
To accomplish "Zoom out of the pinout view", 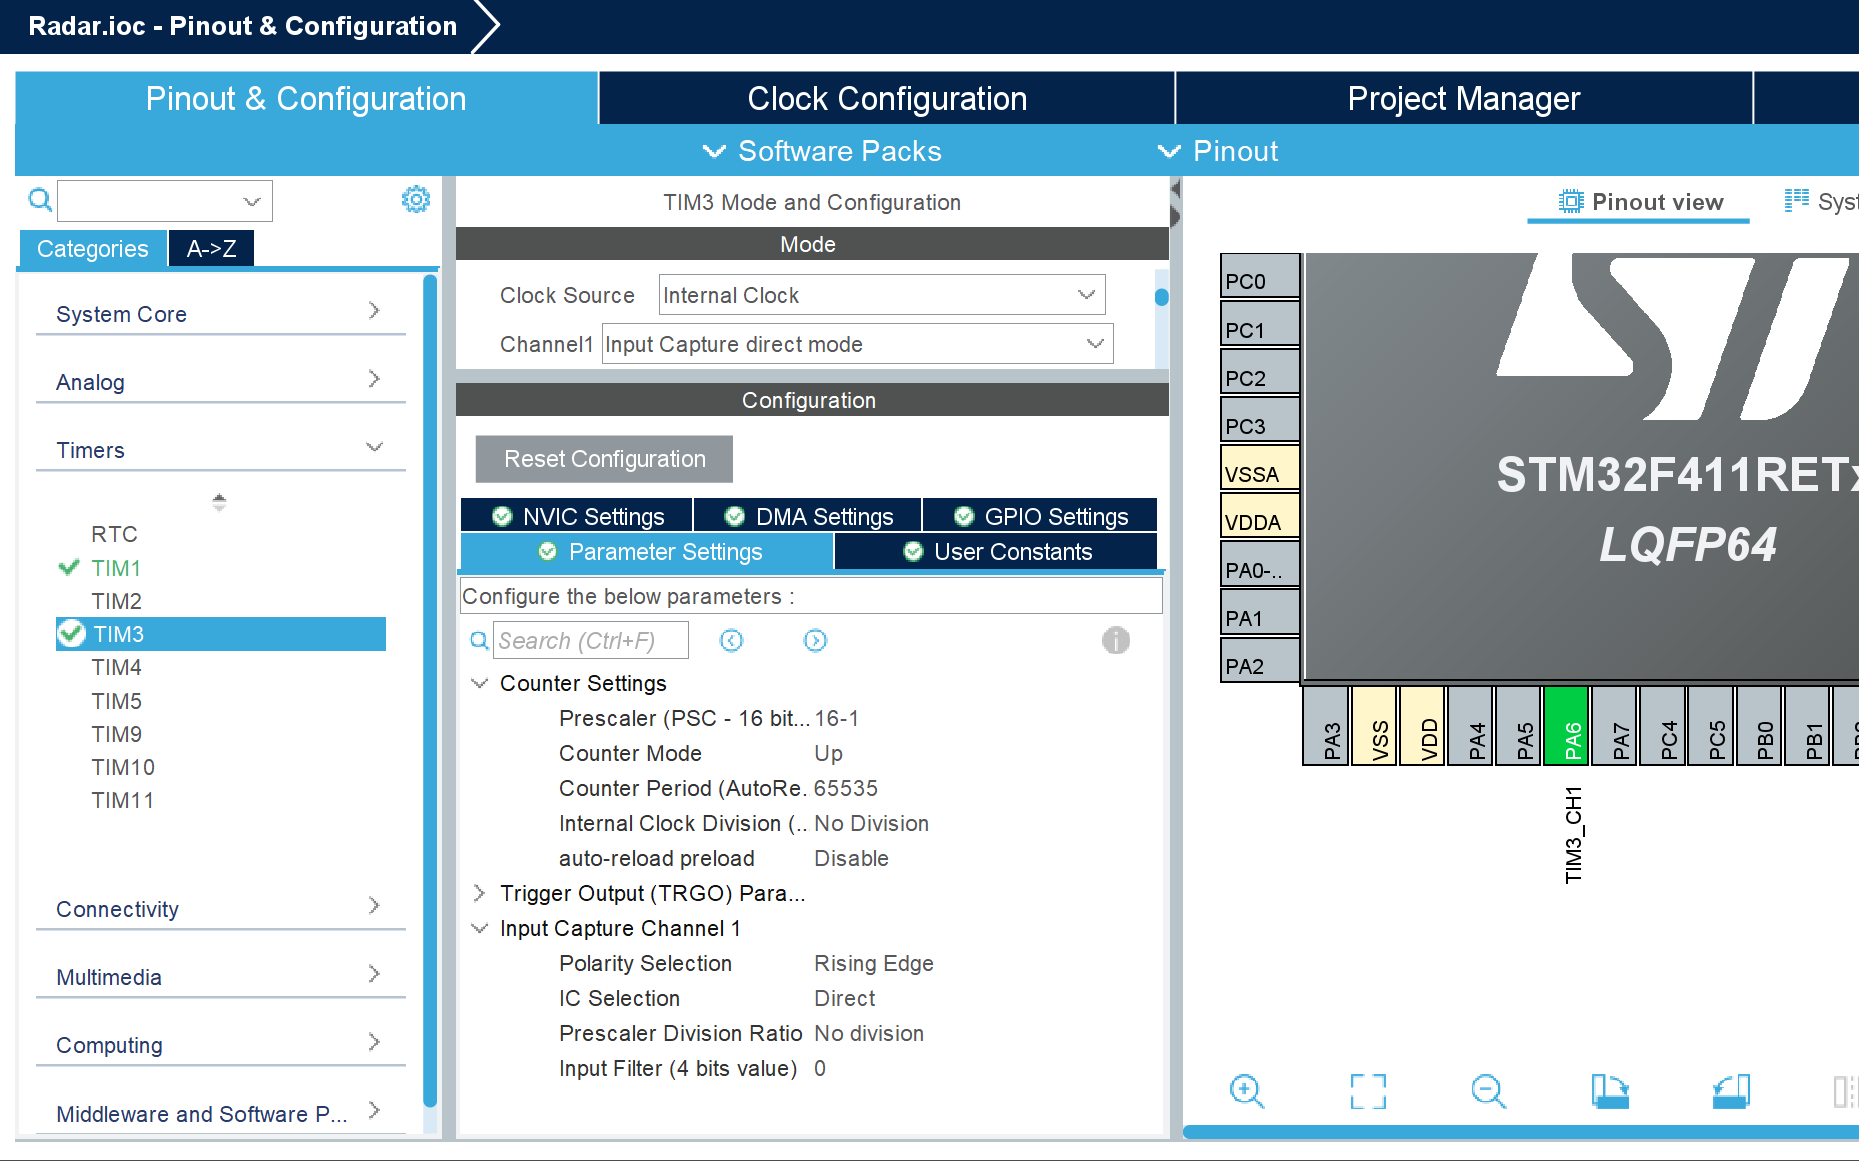I will tap(1488, 1091).
